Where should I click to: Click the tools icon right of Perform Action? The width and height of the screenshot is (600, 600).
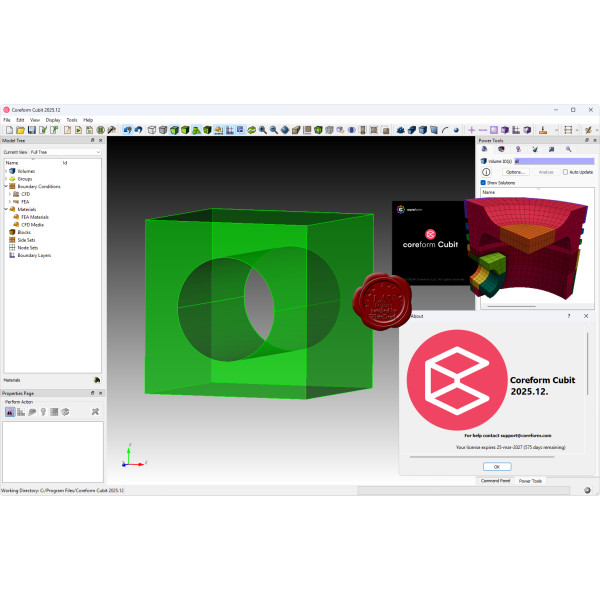point(95,412)
